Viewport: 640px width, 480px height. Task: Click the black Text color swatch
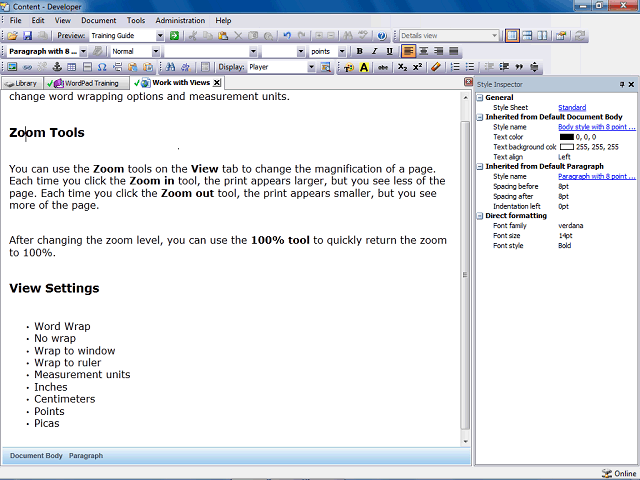567,137
